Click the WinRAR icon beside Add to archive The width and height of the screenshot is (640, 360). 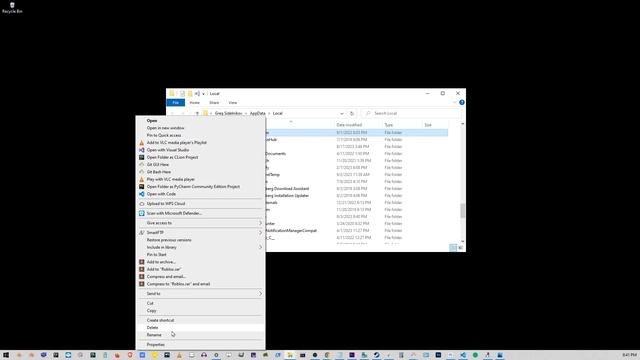click(x=142, y=262)
